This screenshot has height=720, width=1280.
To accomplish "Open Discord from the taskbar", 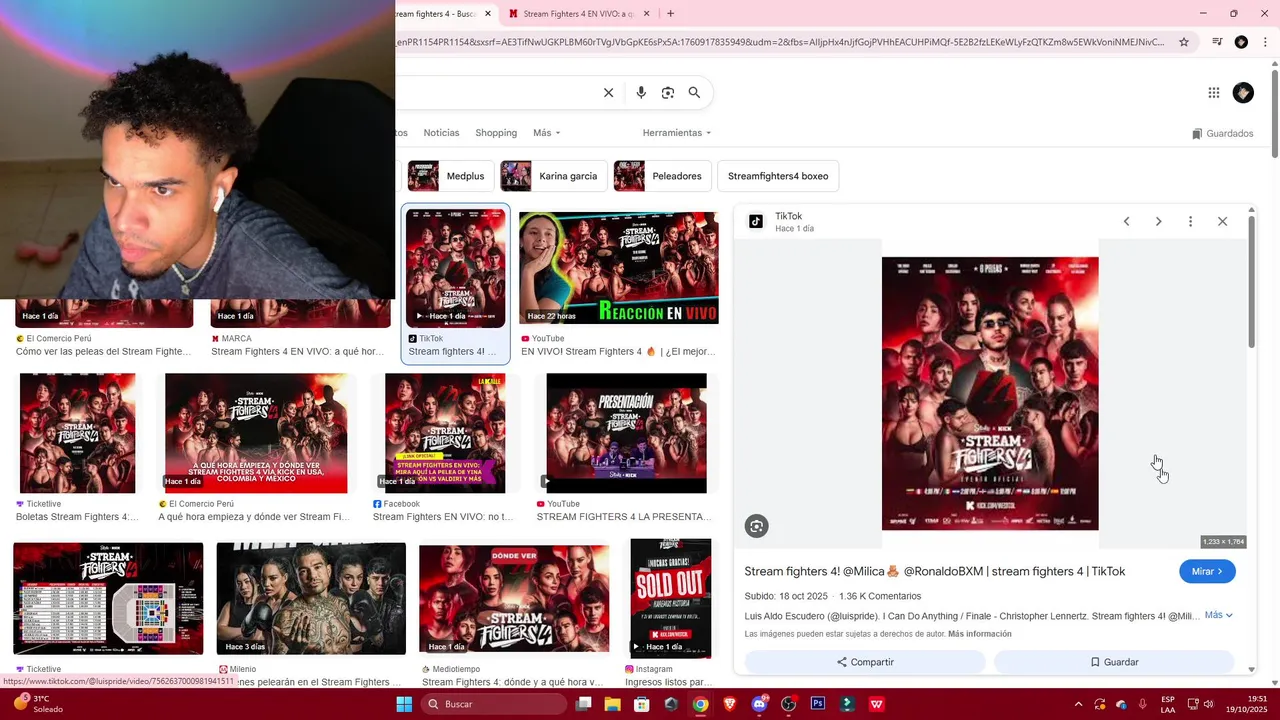I will 759,704.
